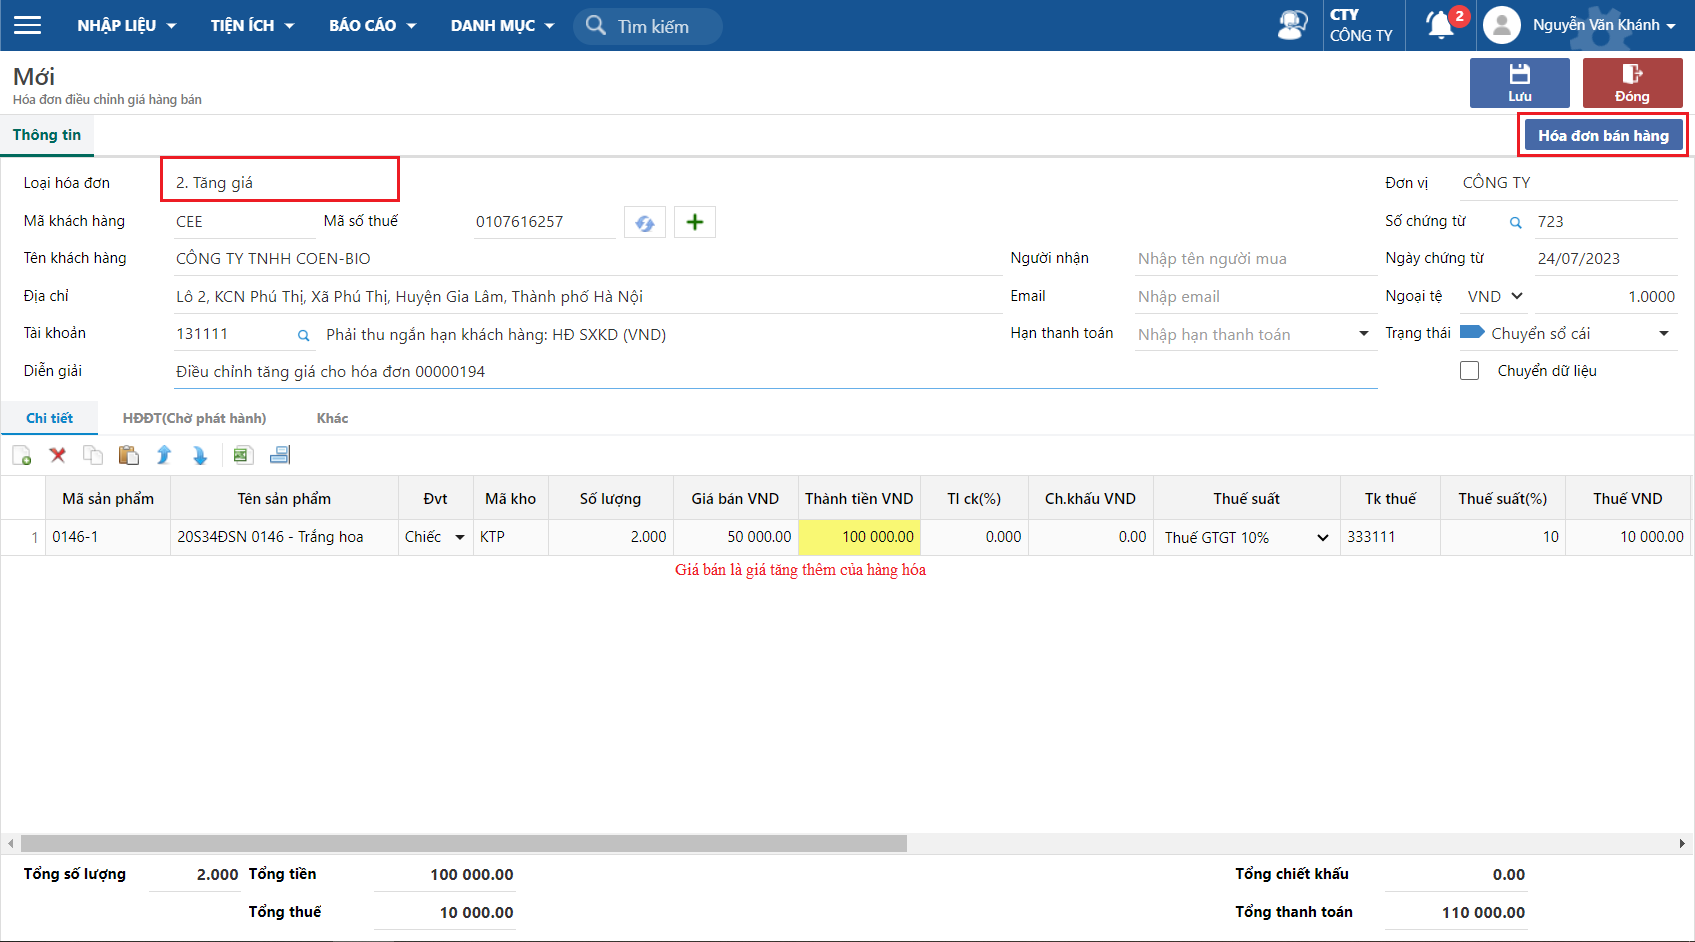Open the BÁO CÁO menu
This screenshot has height=942, width=1695.
[372, 25]
